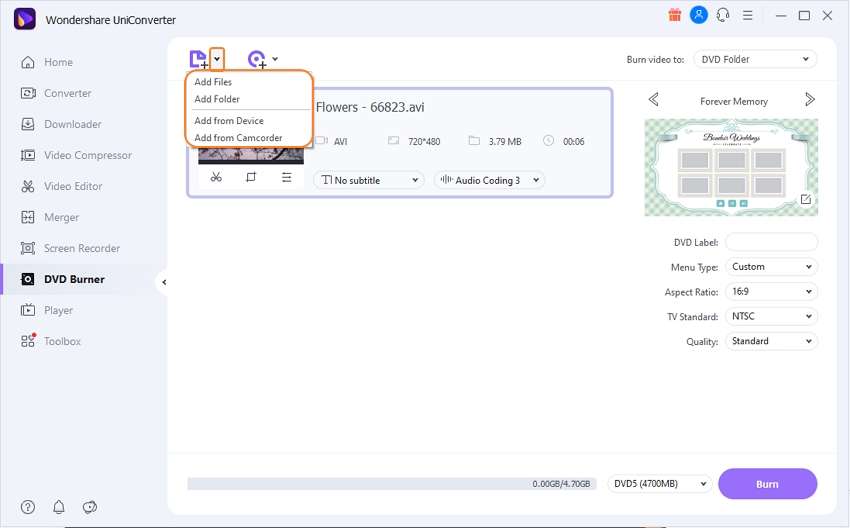Open the Add Files dropdown arrow
850x528 pixels.
click(x=217, y=59)
